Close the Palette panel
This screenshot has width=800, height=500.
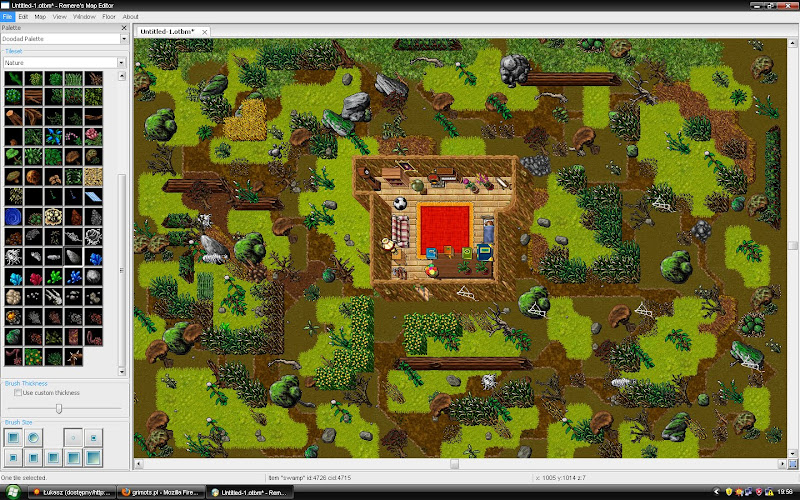(123, 28)
